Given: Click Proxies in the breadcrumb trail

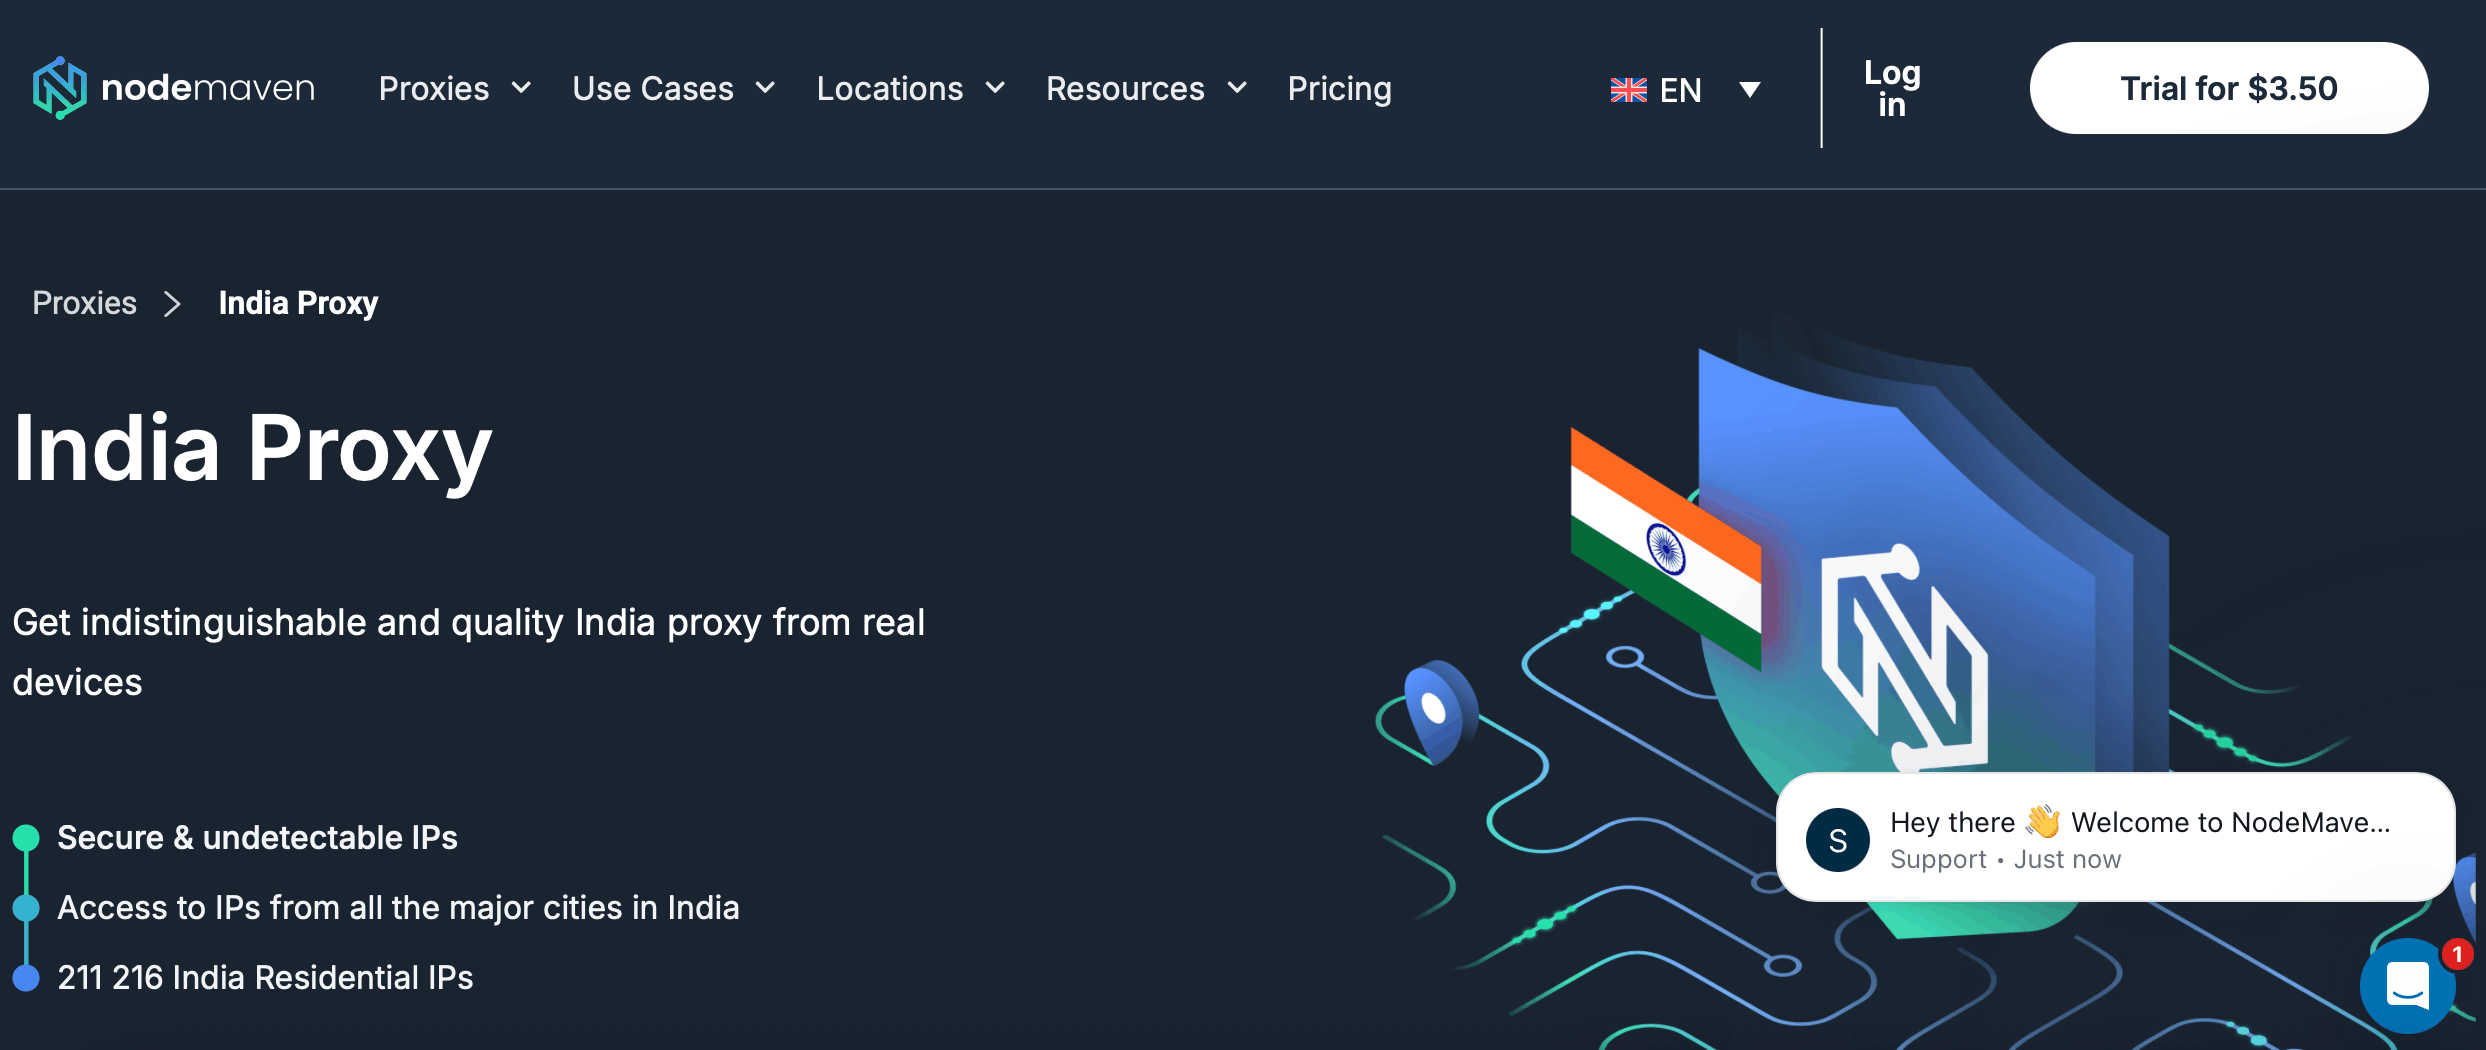Looking at the screenshot, I should 84,302.
